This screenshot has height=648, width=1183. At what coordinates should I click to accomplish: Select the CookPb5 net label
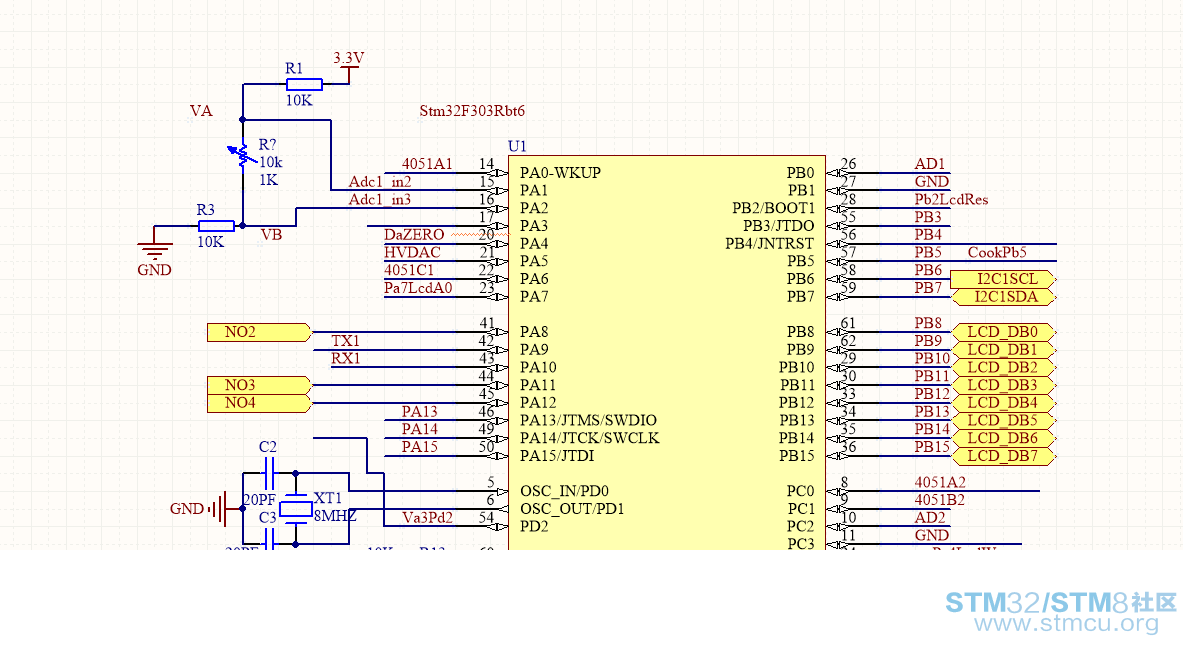pos(997,253)
